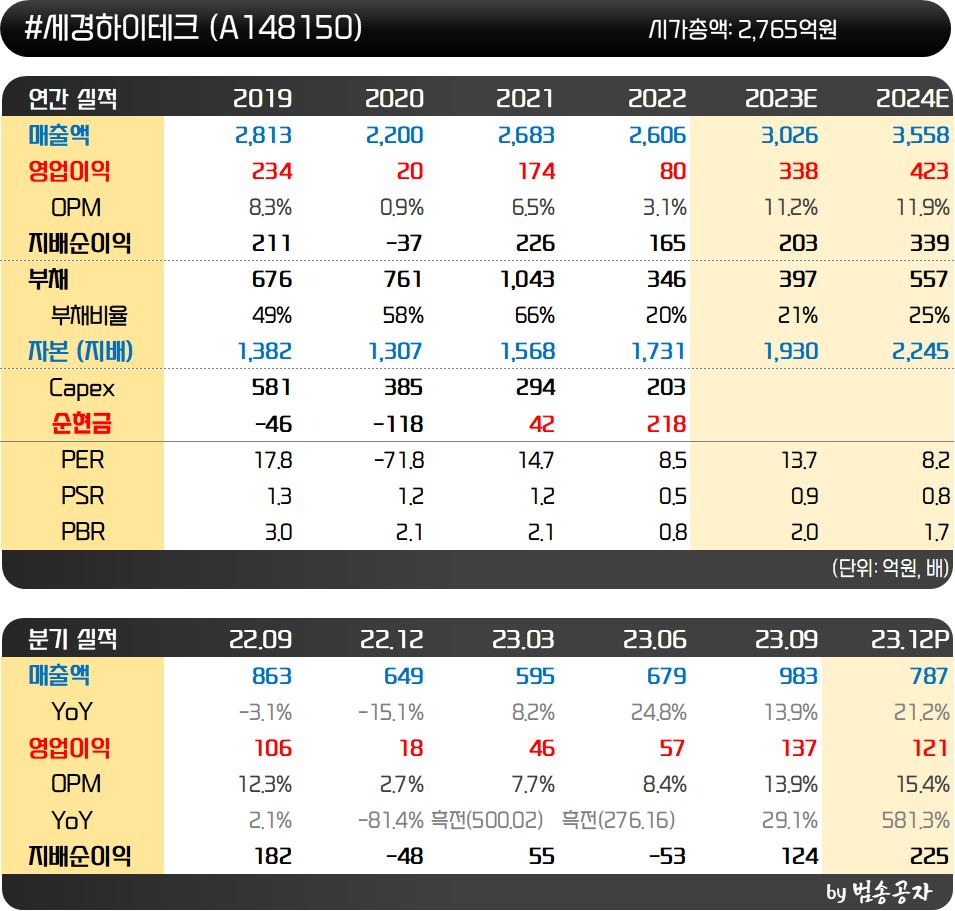
Task: Click the 2024E operating profit 423
Action: coord(929,171)
